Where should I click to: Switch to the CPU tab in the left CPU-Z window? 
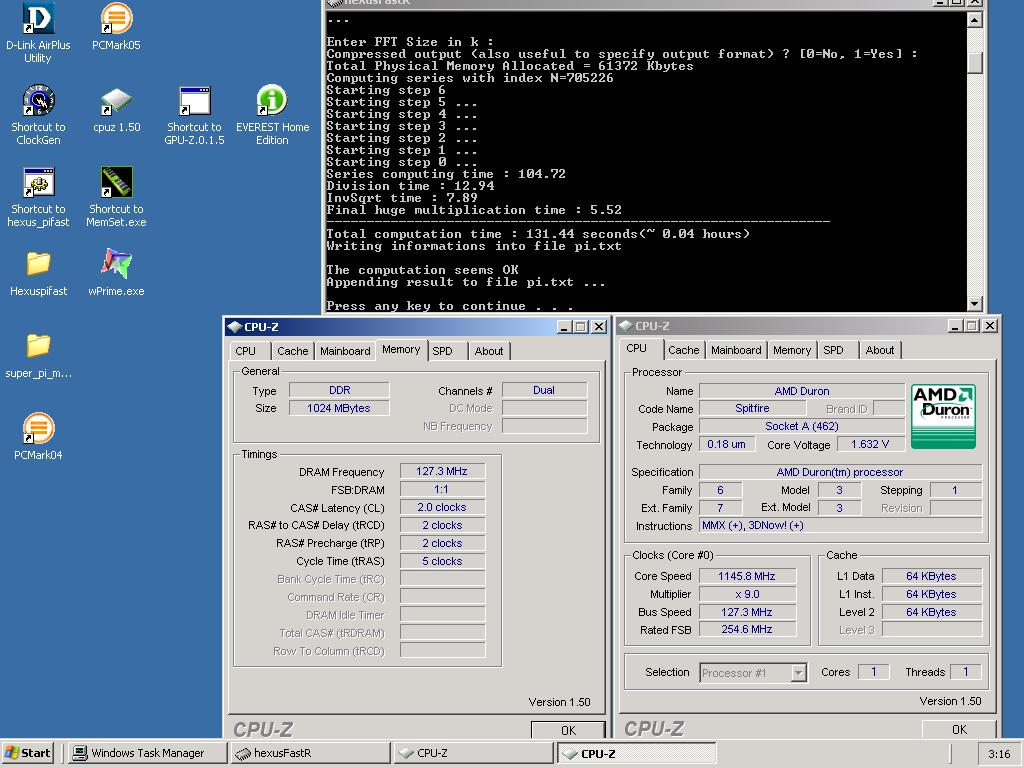(246, 351)
